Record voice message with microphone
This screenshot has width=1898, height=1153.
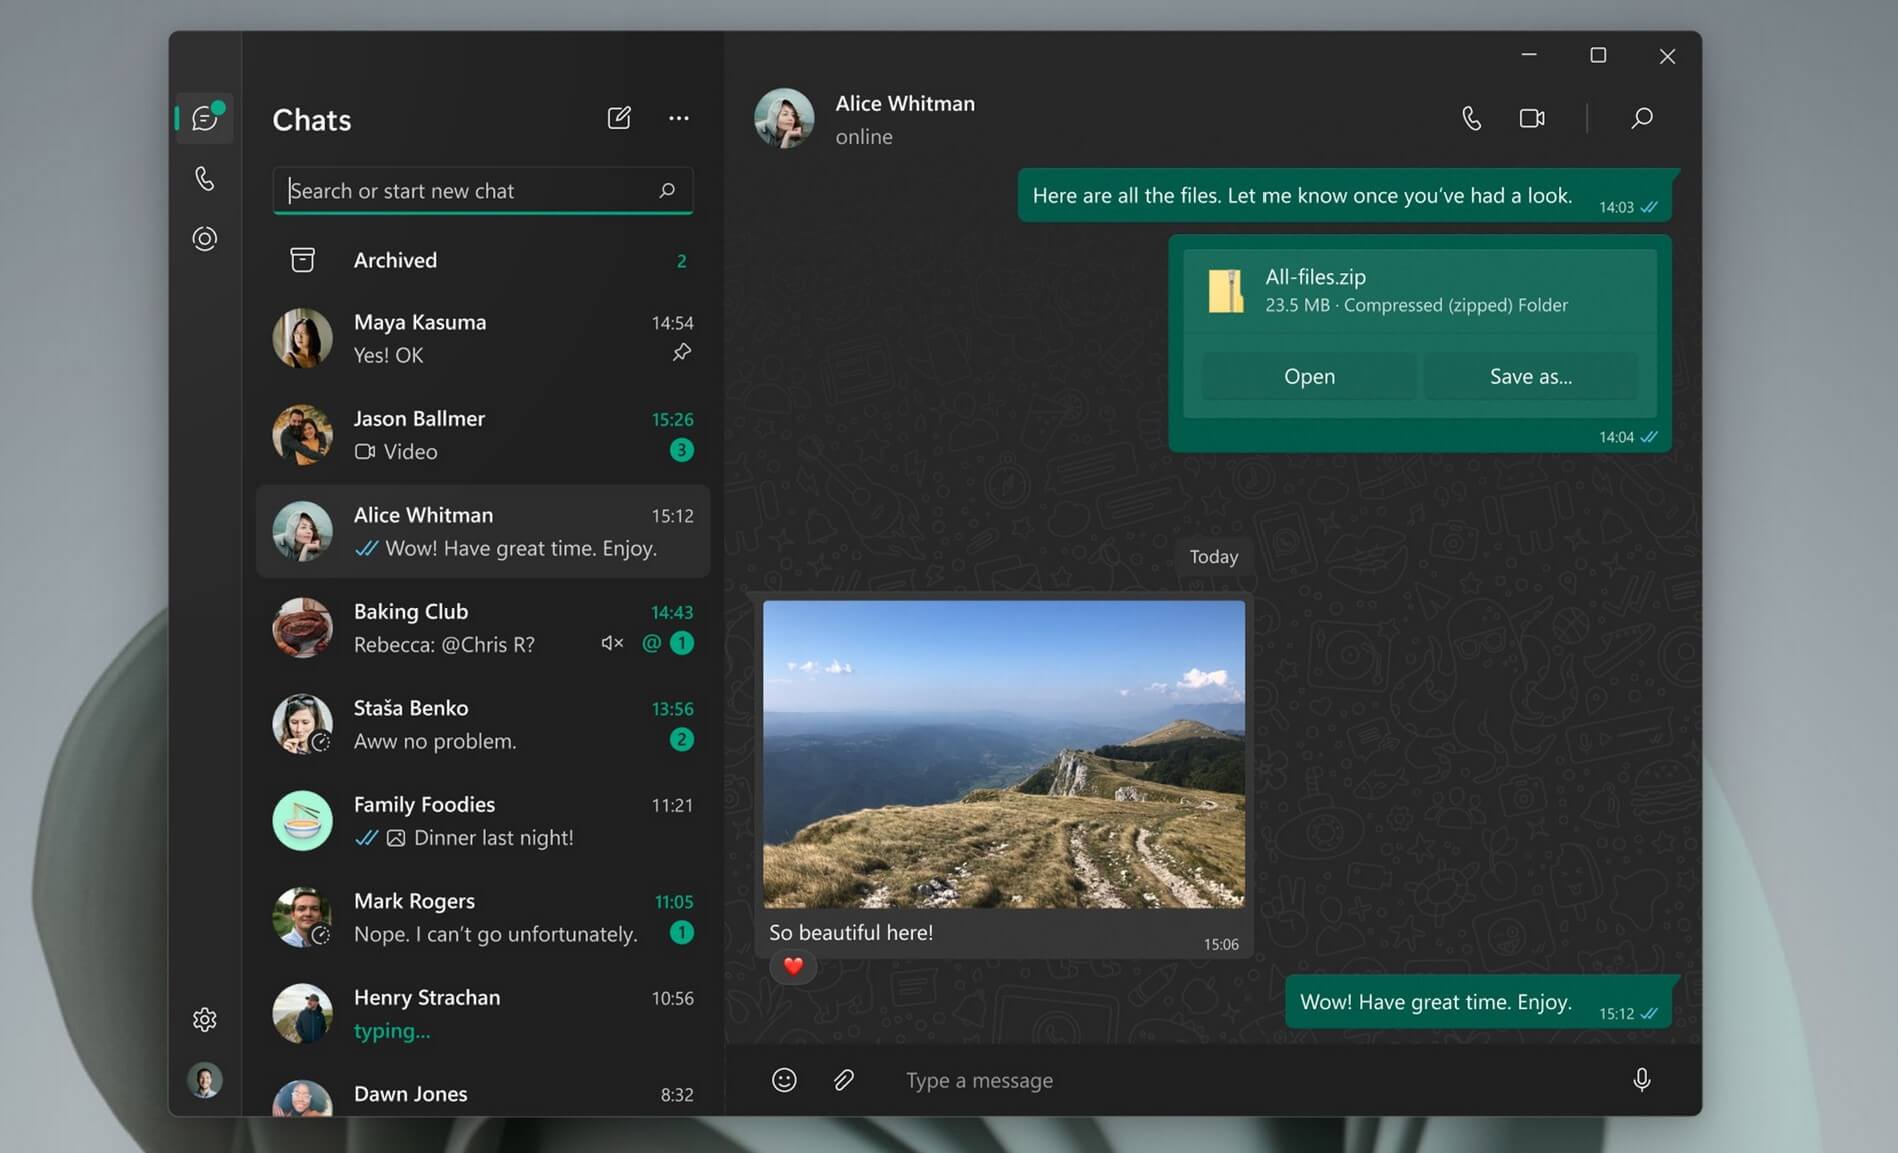[x=1641, y=1080]
